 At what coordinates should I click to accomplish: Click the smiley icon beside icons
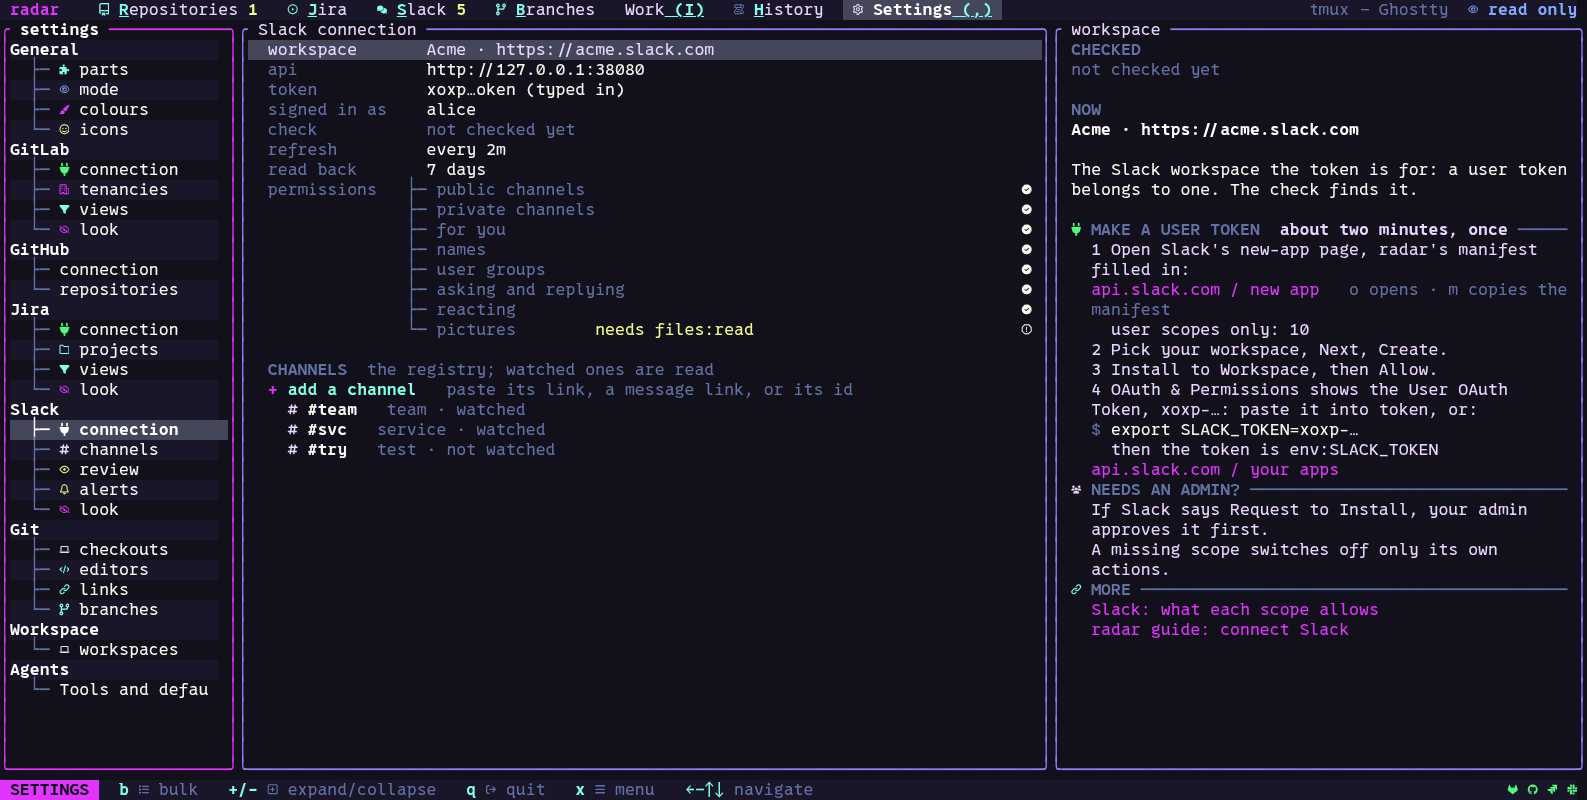click(64, 130)
